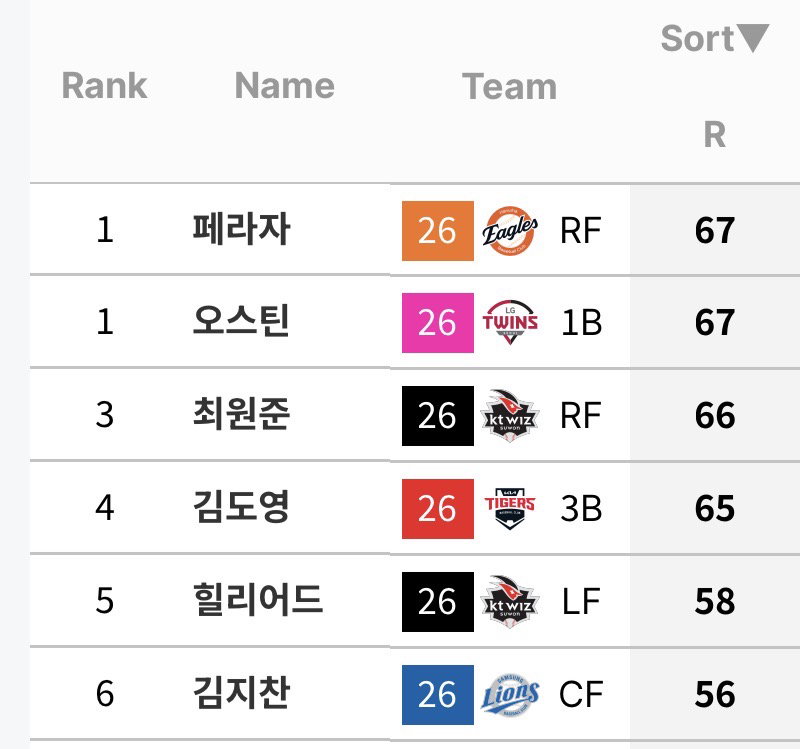
Task: Click the Name column header
Action: click(x=285, y=85)
